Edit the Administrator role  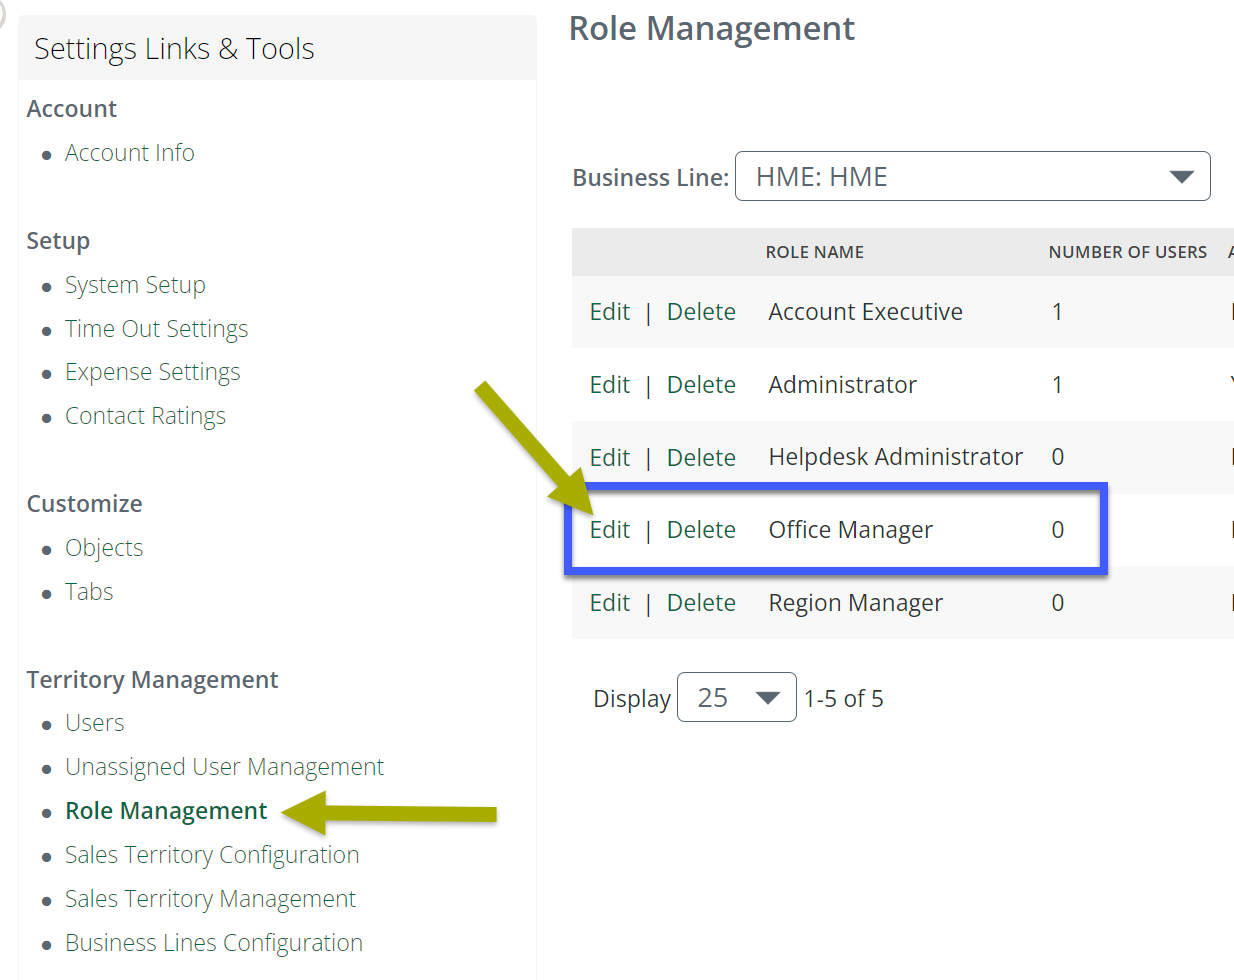610,385
